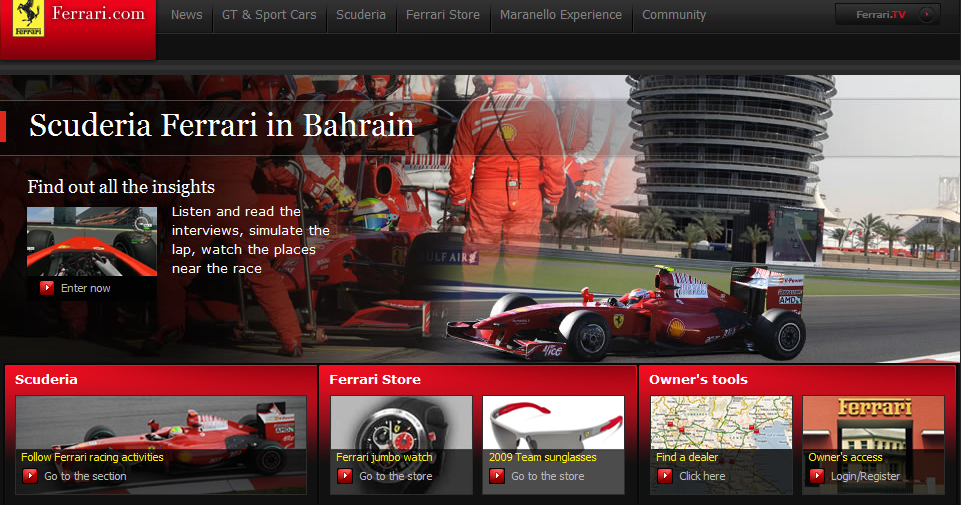Click the arrow icon under 2009 Team sunglasses
961x505 pixels.
pos(497,476)
